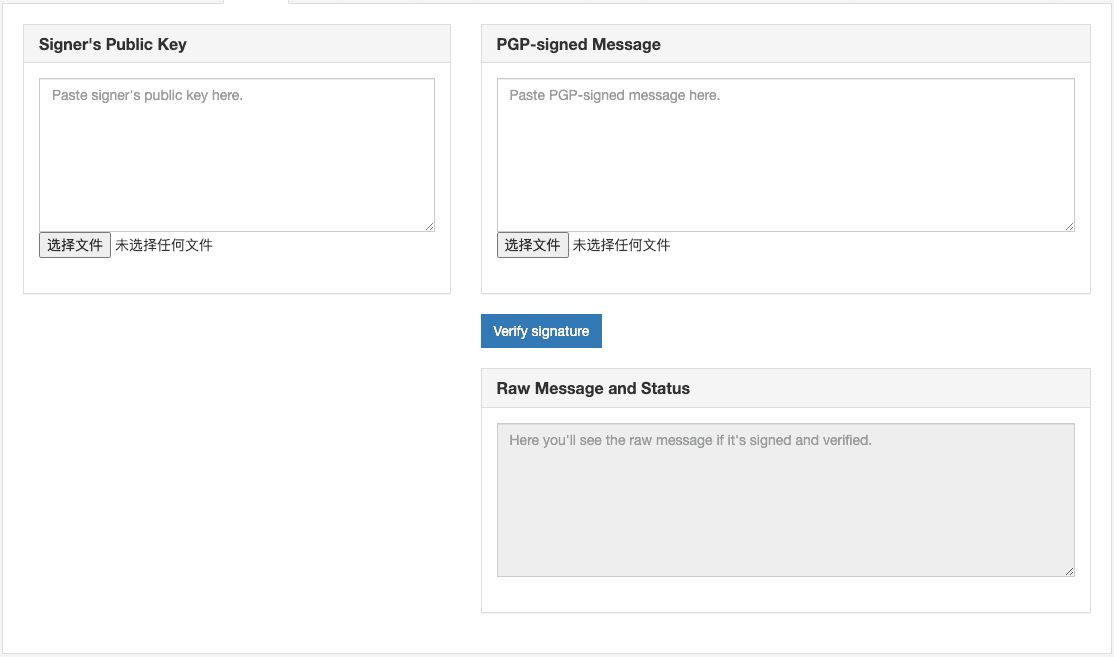
Task: Select the "PGP-signed Message" panel heading
Action: 579,45
